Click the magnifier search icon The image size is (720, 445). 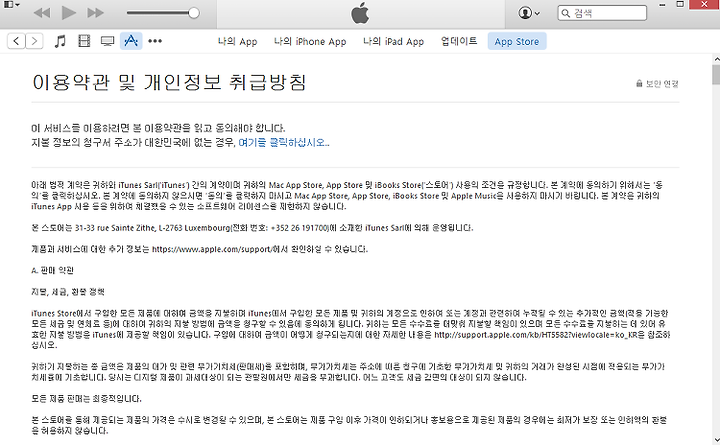566,13
